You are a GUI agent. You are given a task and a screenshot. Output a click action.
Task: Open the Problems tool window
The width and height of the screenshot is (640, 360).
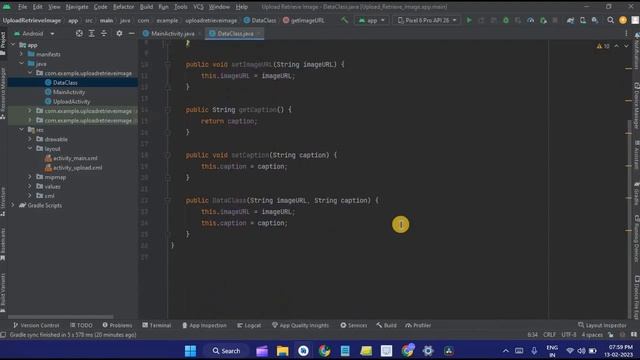click(x=117, y=325)
